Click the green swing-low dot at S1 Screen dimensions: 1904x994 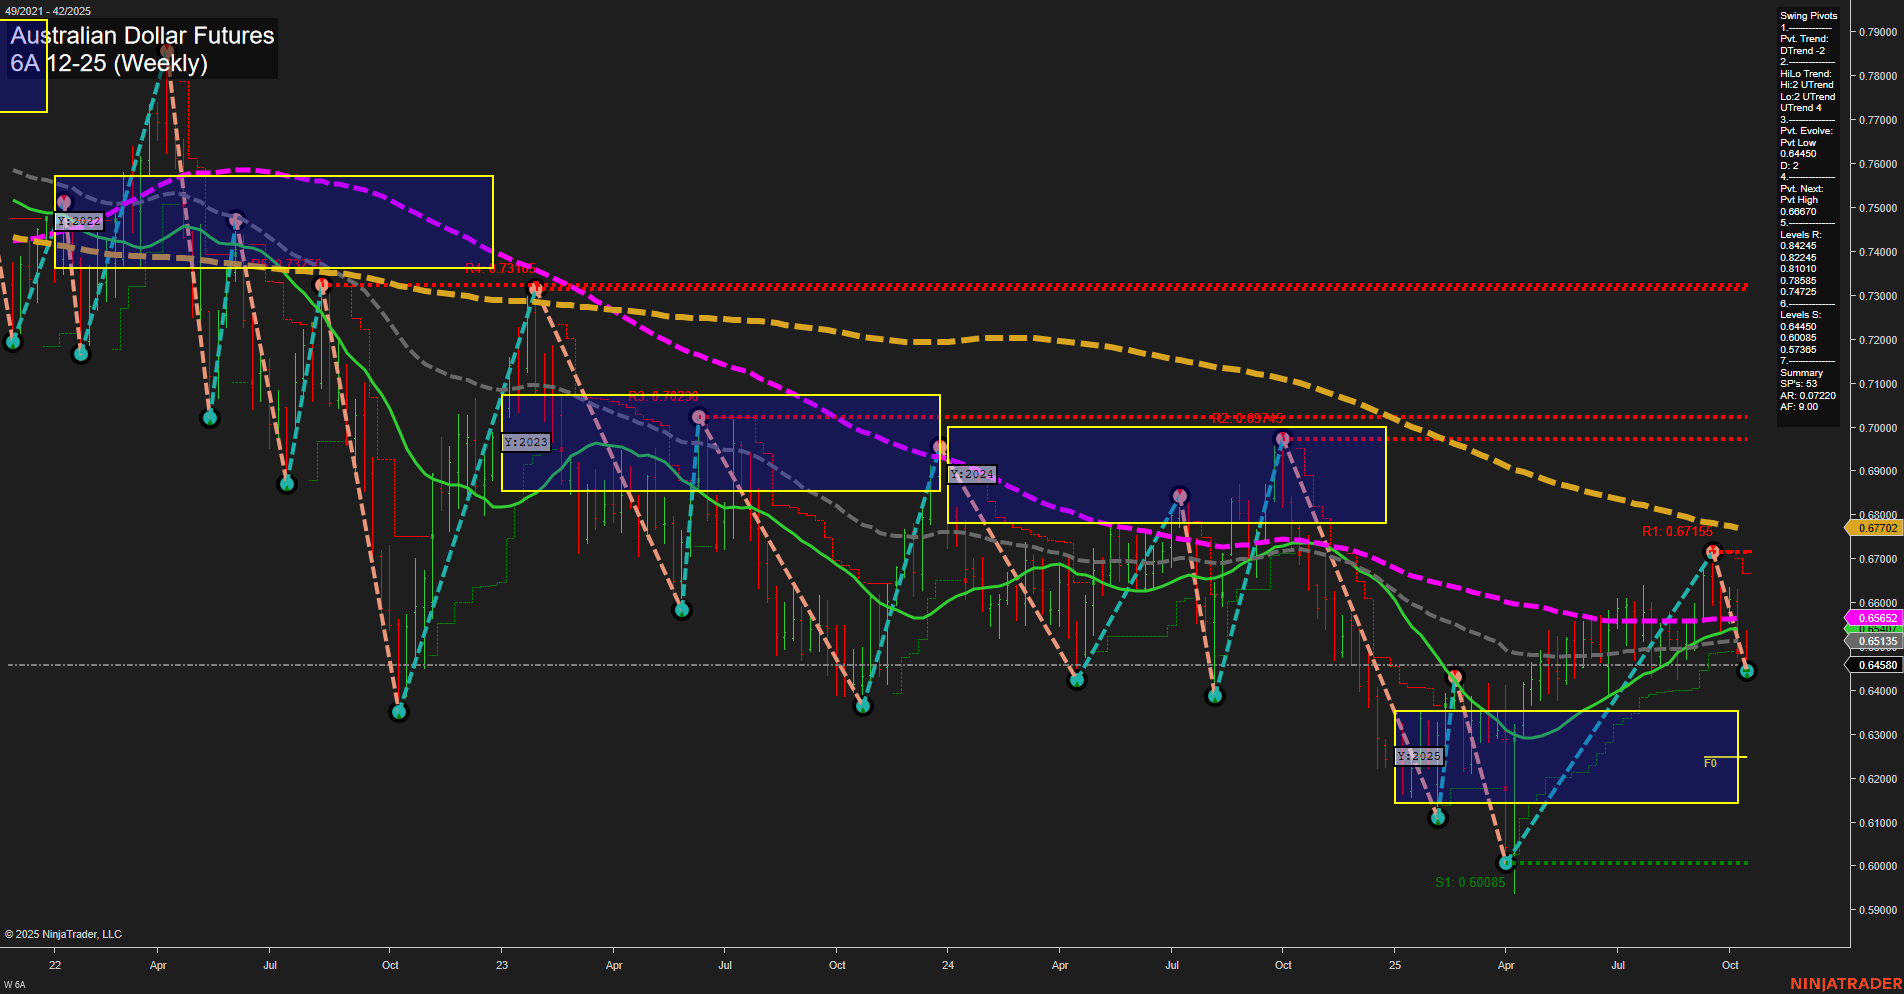[x=1505, y=861]
